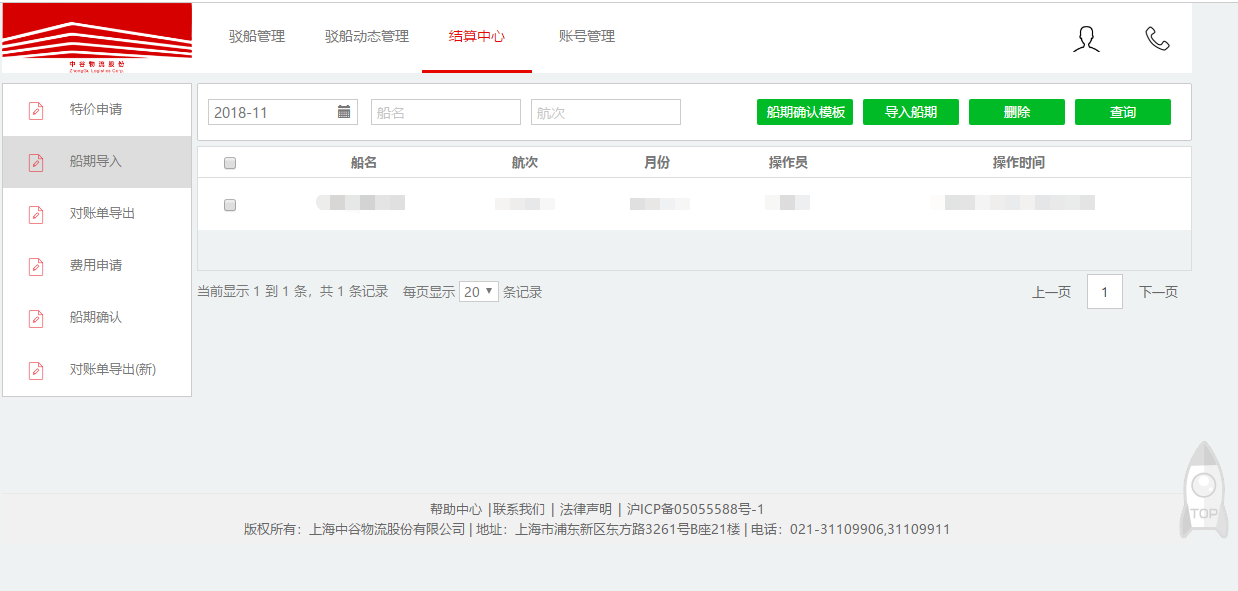
Task: Open 帮助中心 footer link
Action: click(x=456, y=509)
